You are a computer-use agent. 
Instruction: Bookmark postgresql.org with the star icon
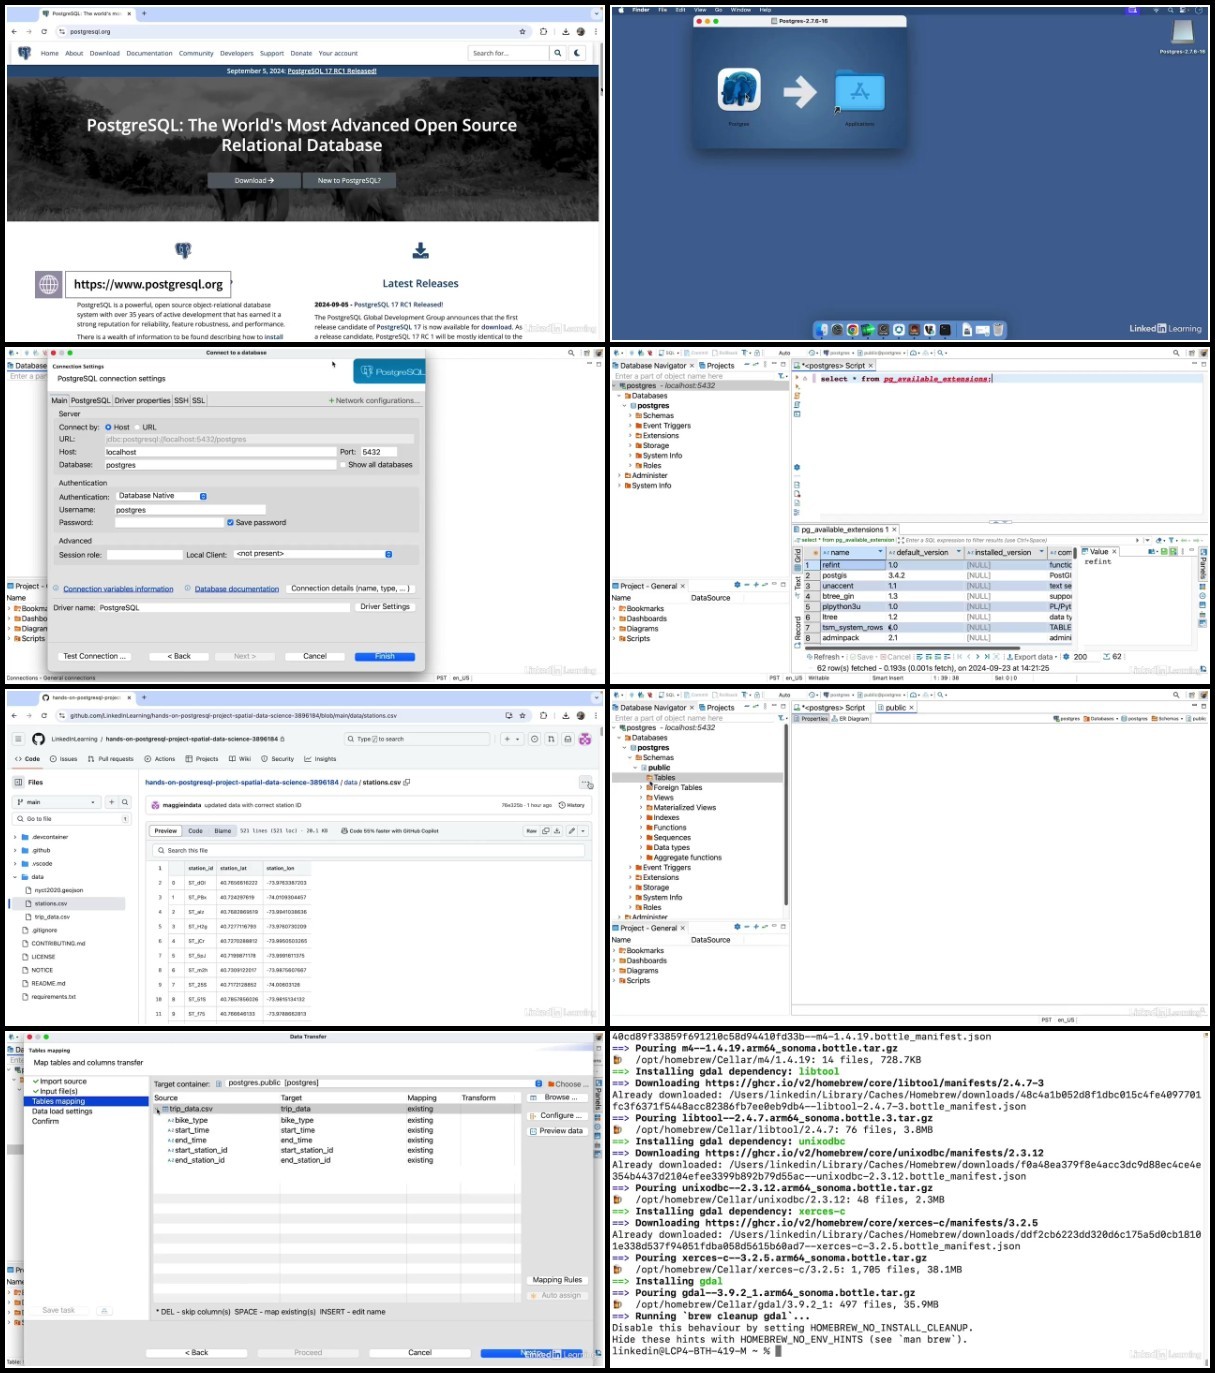(x=522, y=31)
